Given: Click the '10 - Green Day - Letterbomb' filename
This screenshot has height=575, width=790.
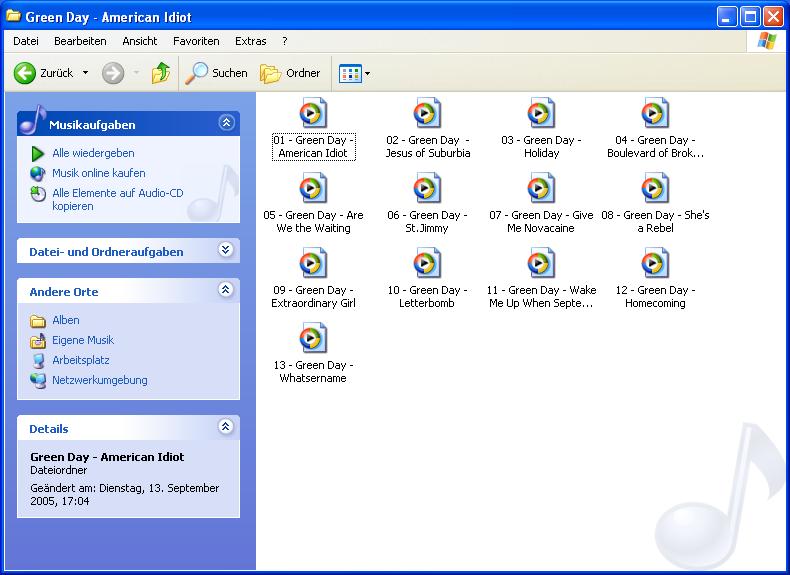Looking at the screenshot, I should point(427,297).
